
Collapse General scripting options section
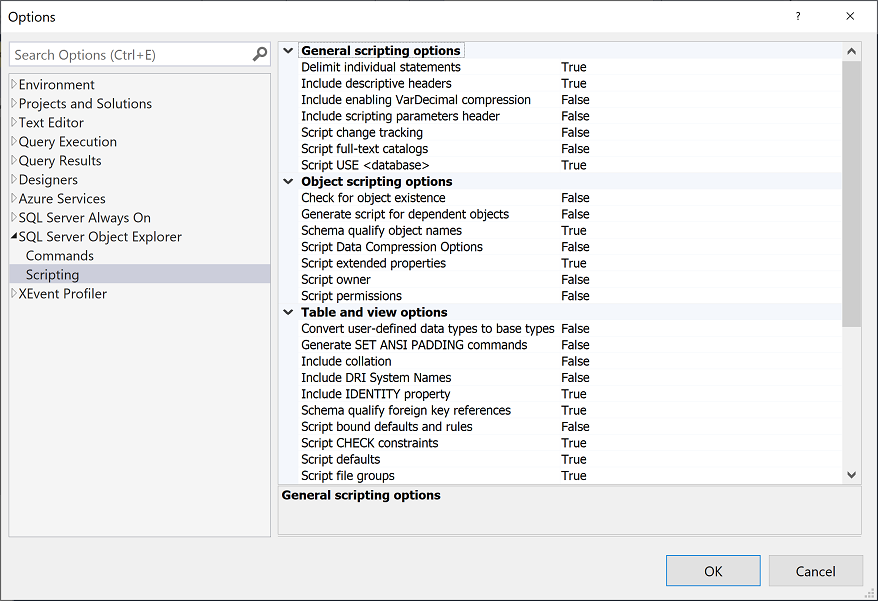pos(288,50)
